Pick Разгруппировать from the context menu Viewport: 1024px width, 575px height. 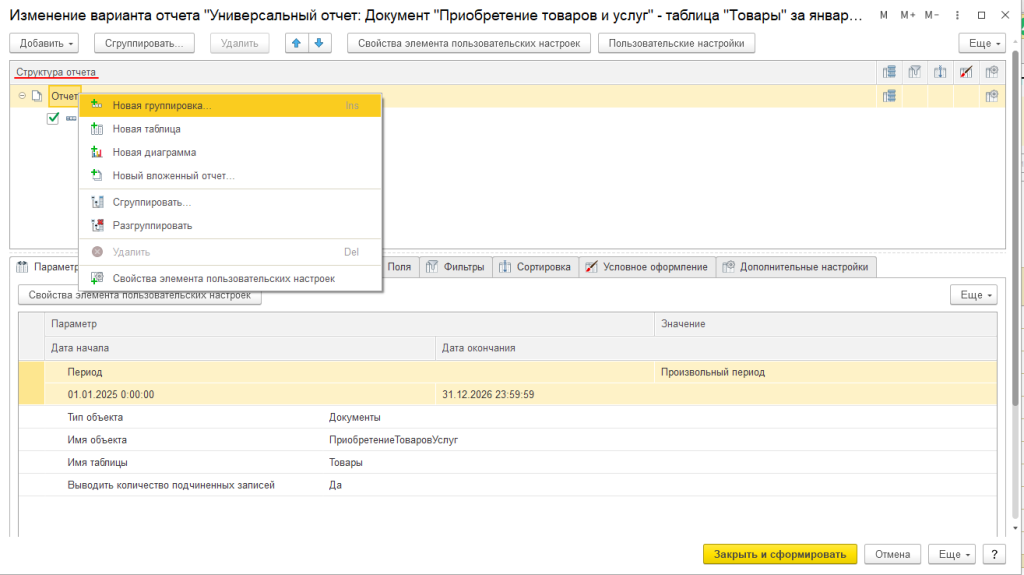pos(152,226)
